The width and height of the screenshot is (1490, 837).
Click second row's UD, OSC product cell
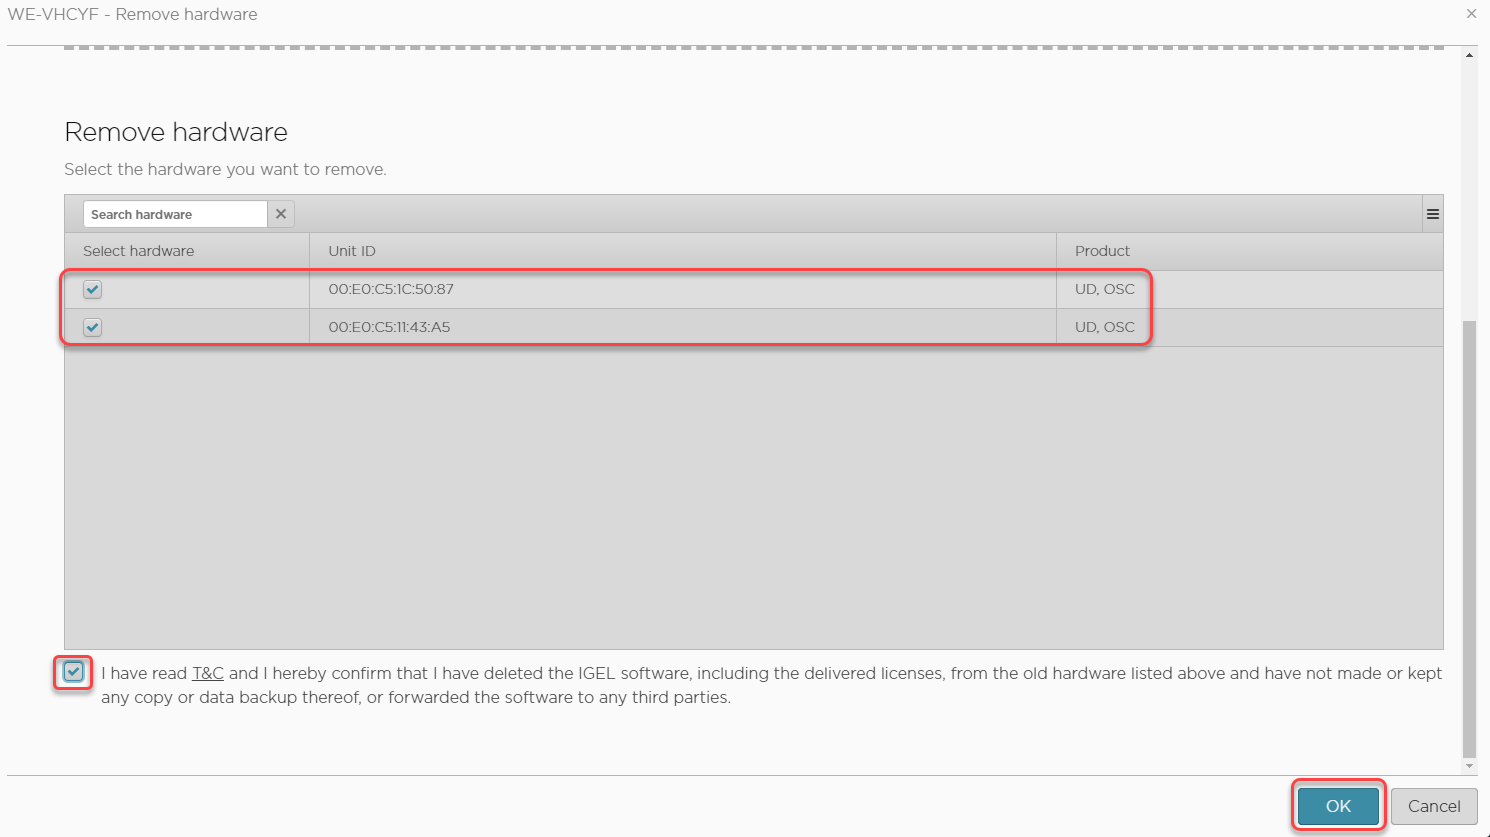[x=1104, y=327]
